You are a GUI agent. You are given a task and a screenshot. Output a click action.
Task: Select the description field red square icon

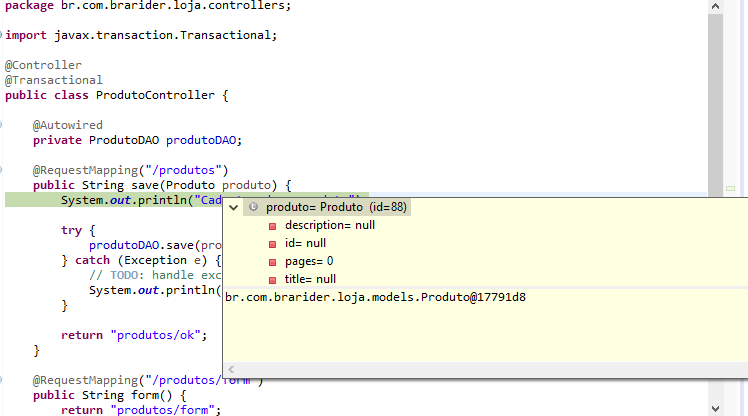[x=272, y=226]
